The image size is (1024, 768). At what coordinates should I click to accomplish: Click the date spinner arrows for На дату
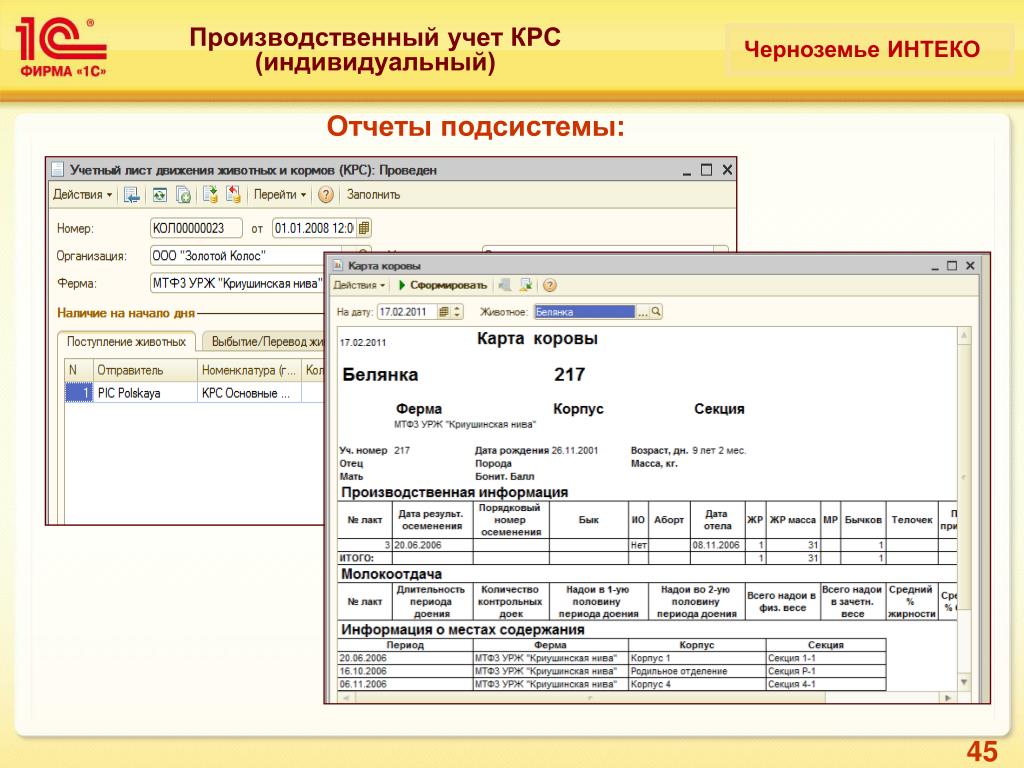point(458,312)
